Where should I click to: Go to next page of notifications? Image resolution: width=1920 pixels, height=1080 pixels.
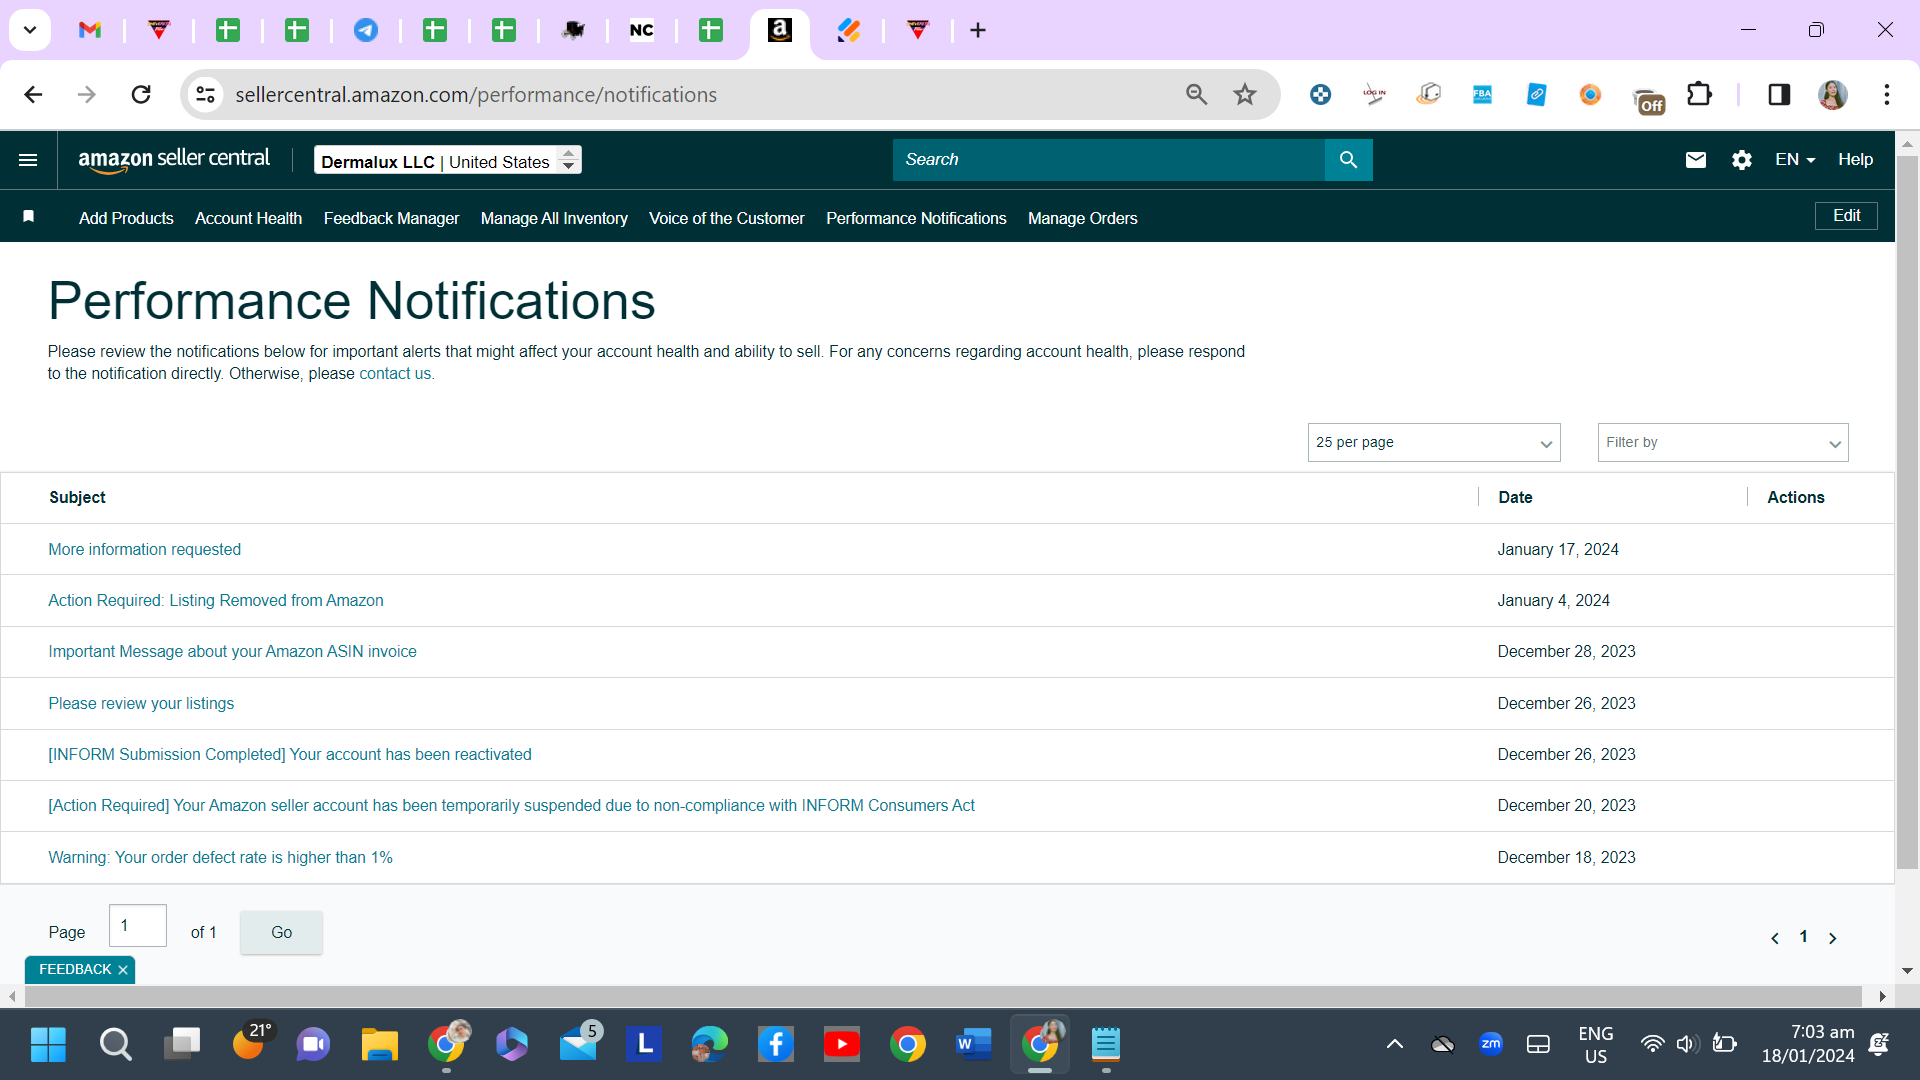pyautogui.click(x=1833, y=938)
